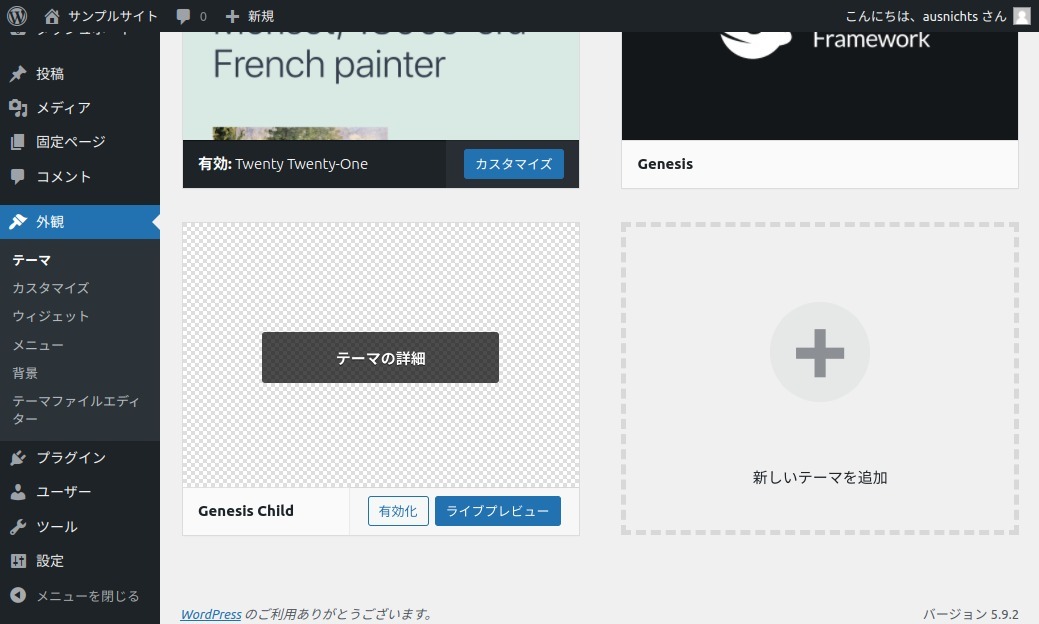
Task: Click the 有効: Twenty Twenty-One label
Action: pos(283,164)
